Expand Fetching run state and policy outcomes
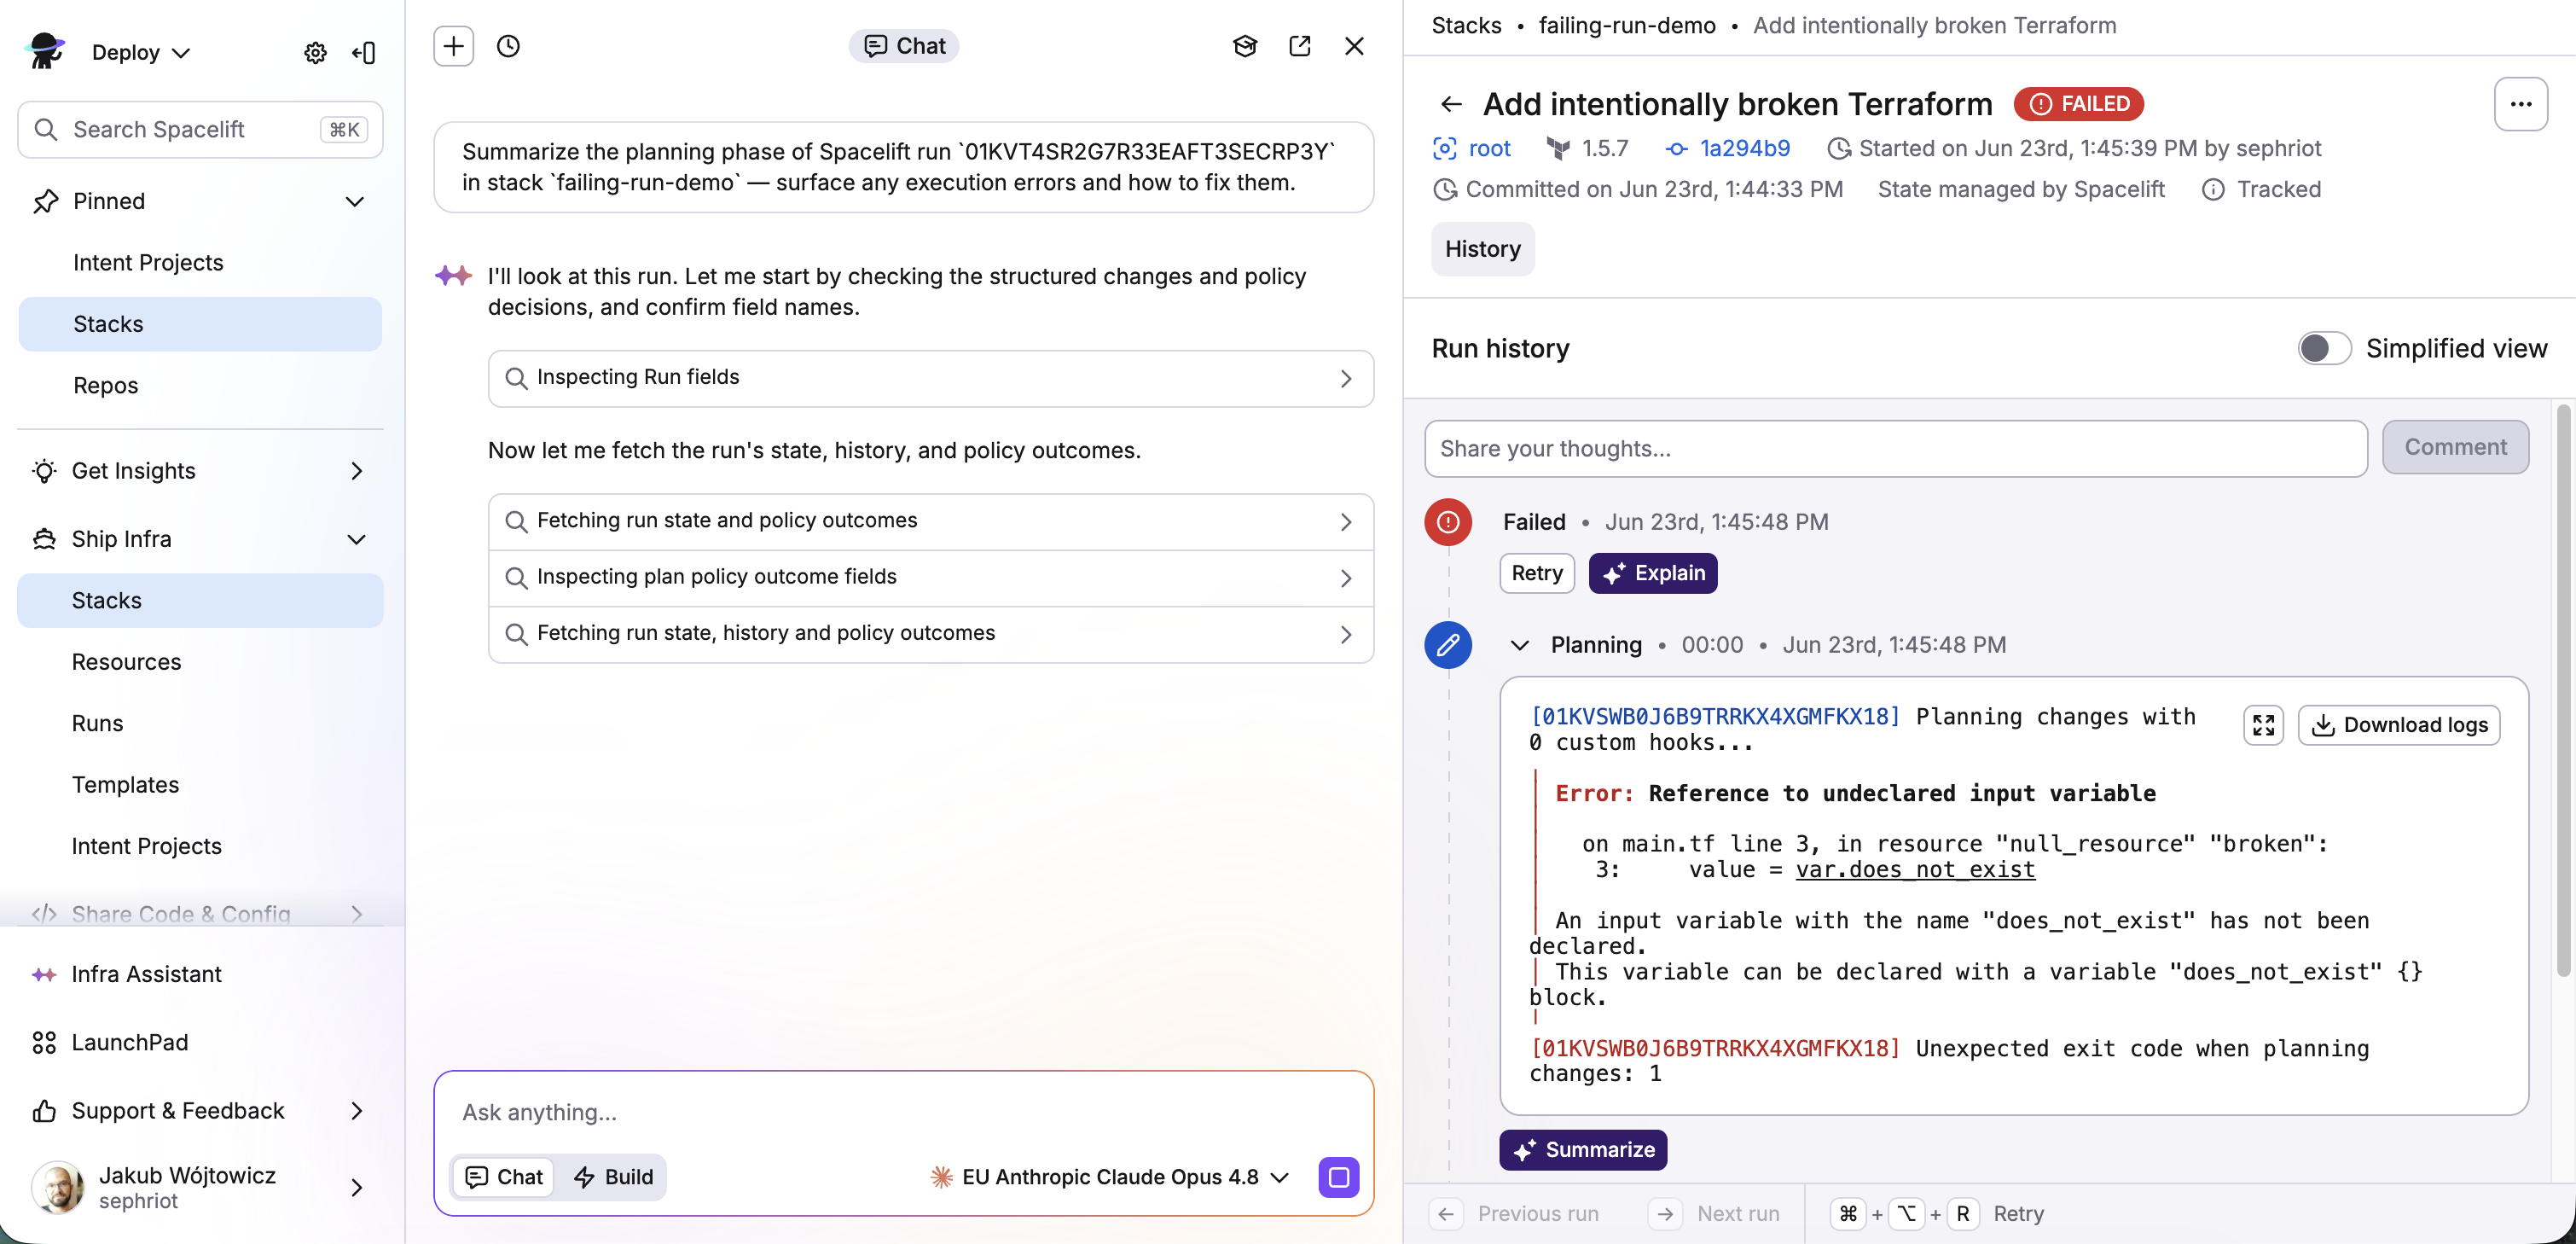2576x1244 pixels. click(931, 522)
